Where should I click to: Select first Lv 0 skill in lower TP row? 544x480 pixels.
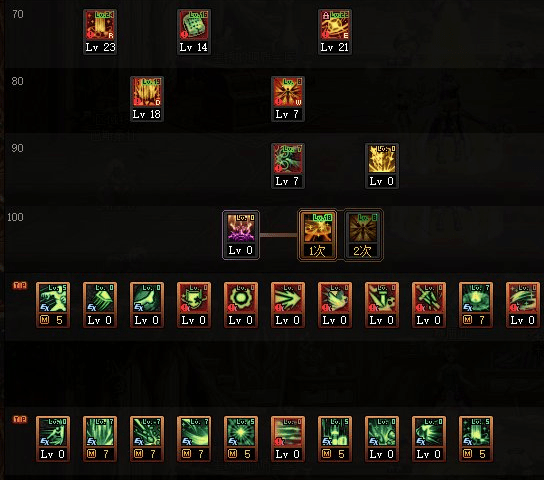[53, 439]
